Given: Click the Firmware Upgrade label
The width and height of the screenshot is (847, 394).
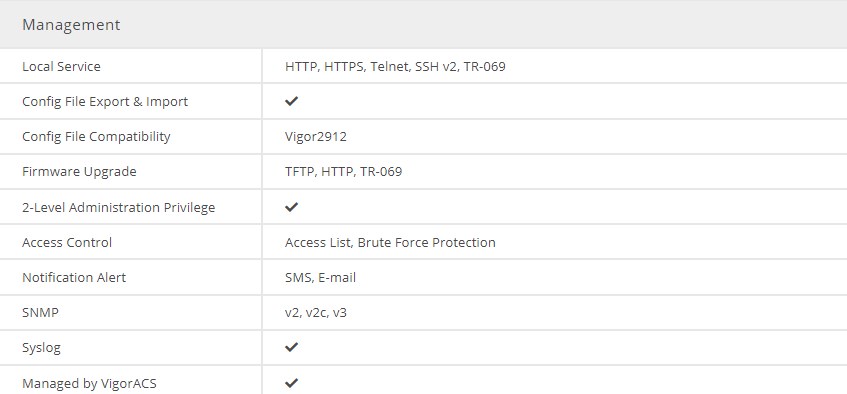Looking at the screenshot, I should (x=79, y=172).
